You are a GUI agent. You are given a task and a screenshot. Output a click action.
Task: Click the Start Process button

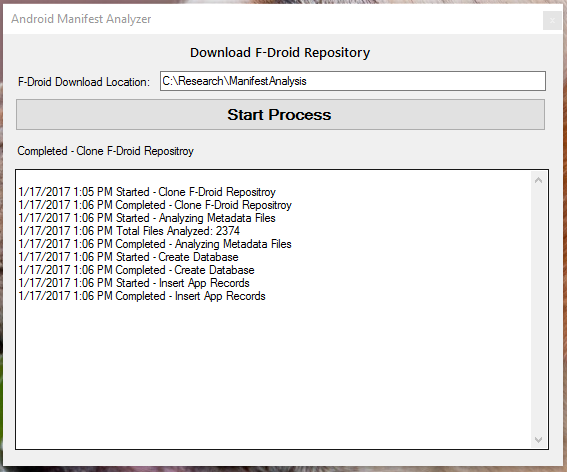[x=280, y=115]
